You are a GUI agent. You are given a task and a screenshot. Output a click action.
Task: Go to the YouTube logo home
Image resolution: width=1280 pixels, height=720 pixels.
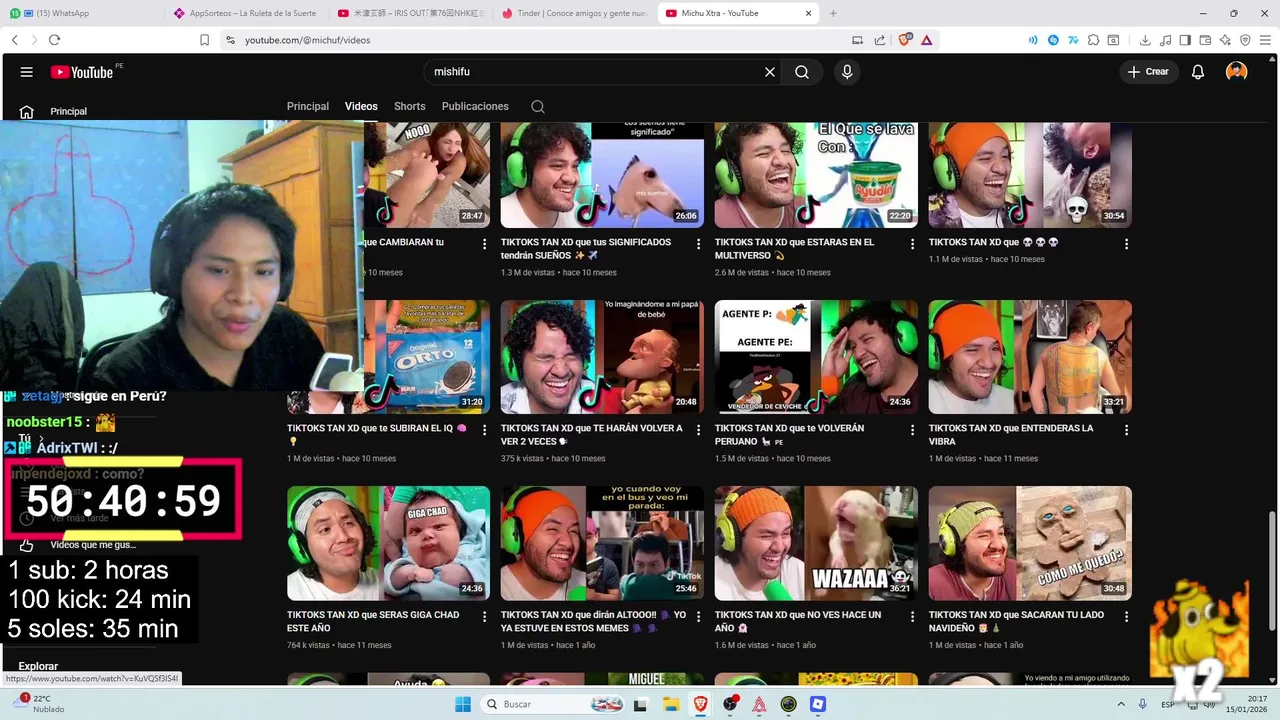click(84, 72)
